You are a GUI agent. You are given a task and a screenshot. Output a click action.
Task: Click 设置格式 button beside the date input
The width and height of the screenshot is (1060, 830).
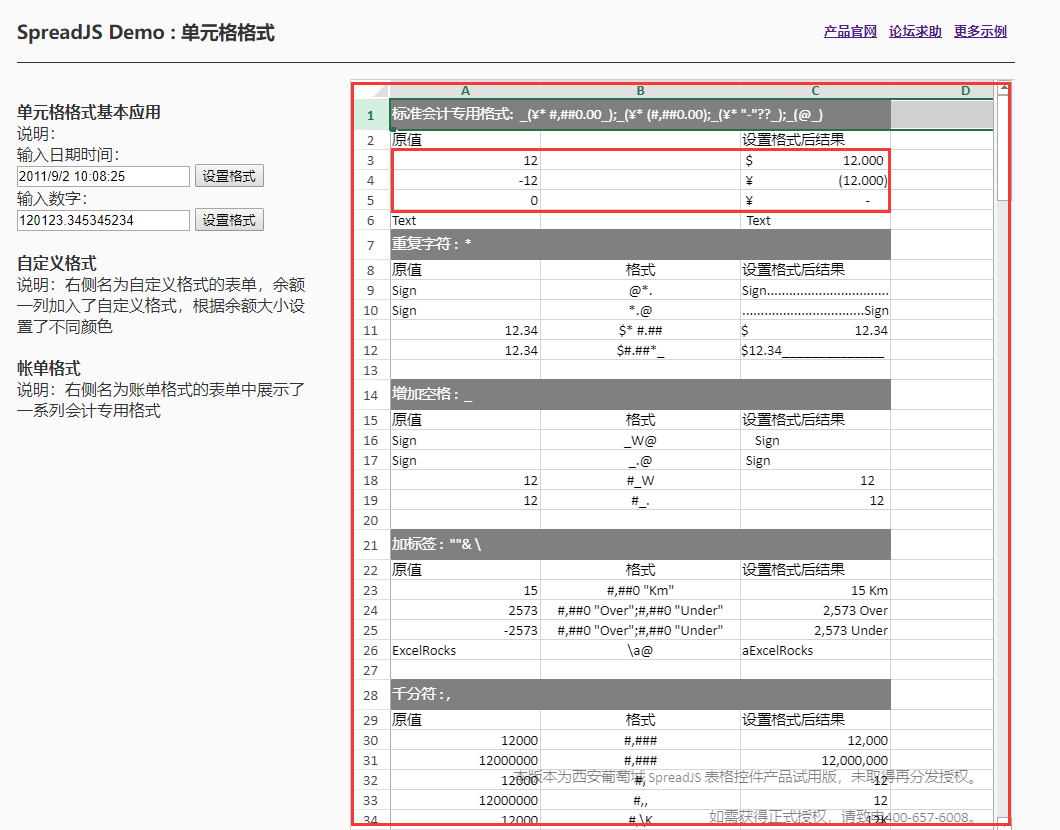pyautogui.click(x=229, y=176)
